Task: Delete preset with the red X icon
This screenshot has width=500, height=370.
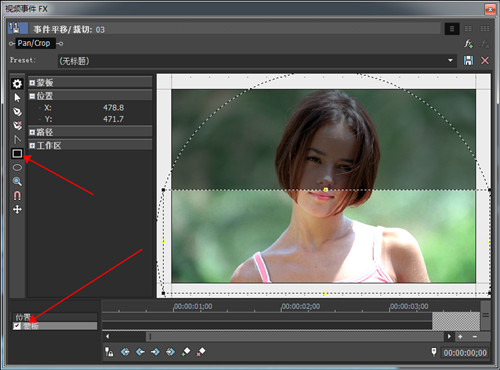Action: (x=485, y=61)
